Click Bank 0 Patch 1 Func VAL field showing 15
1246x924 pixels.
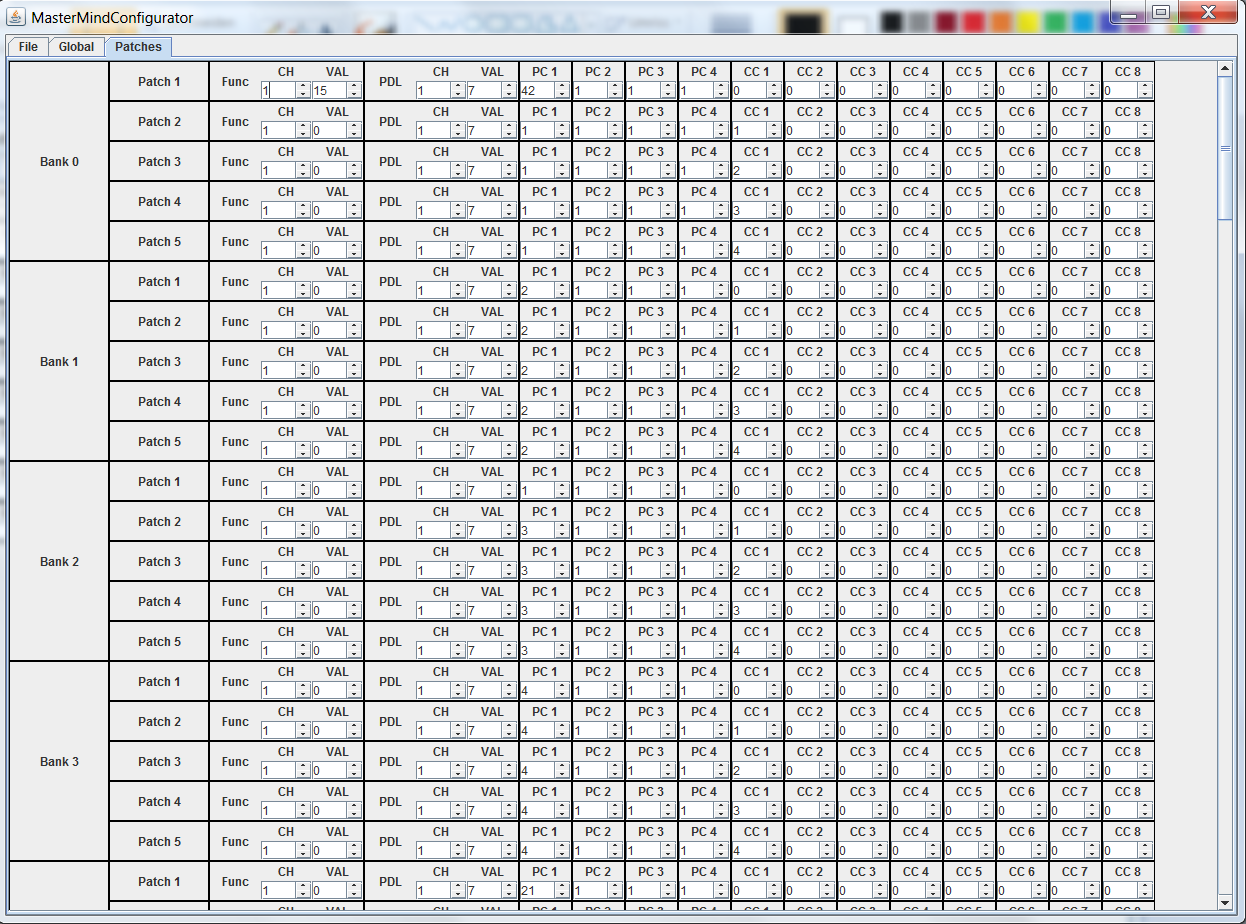point(330,90)
